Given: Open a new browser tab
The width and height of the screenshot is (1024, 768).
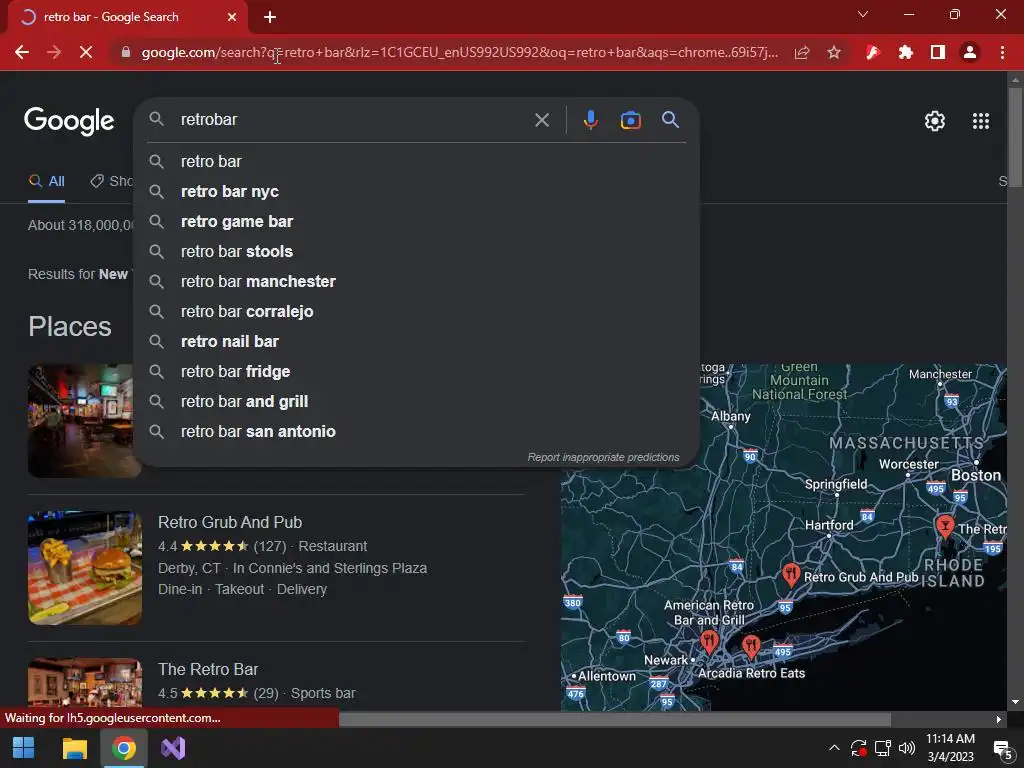Looking at the screenshot, I should coord(270,17).
